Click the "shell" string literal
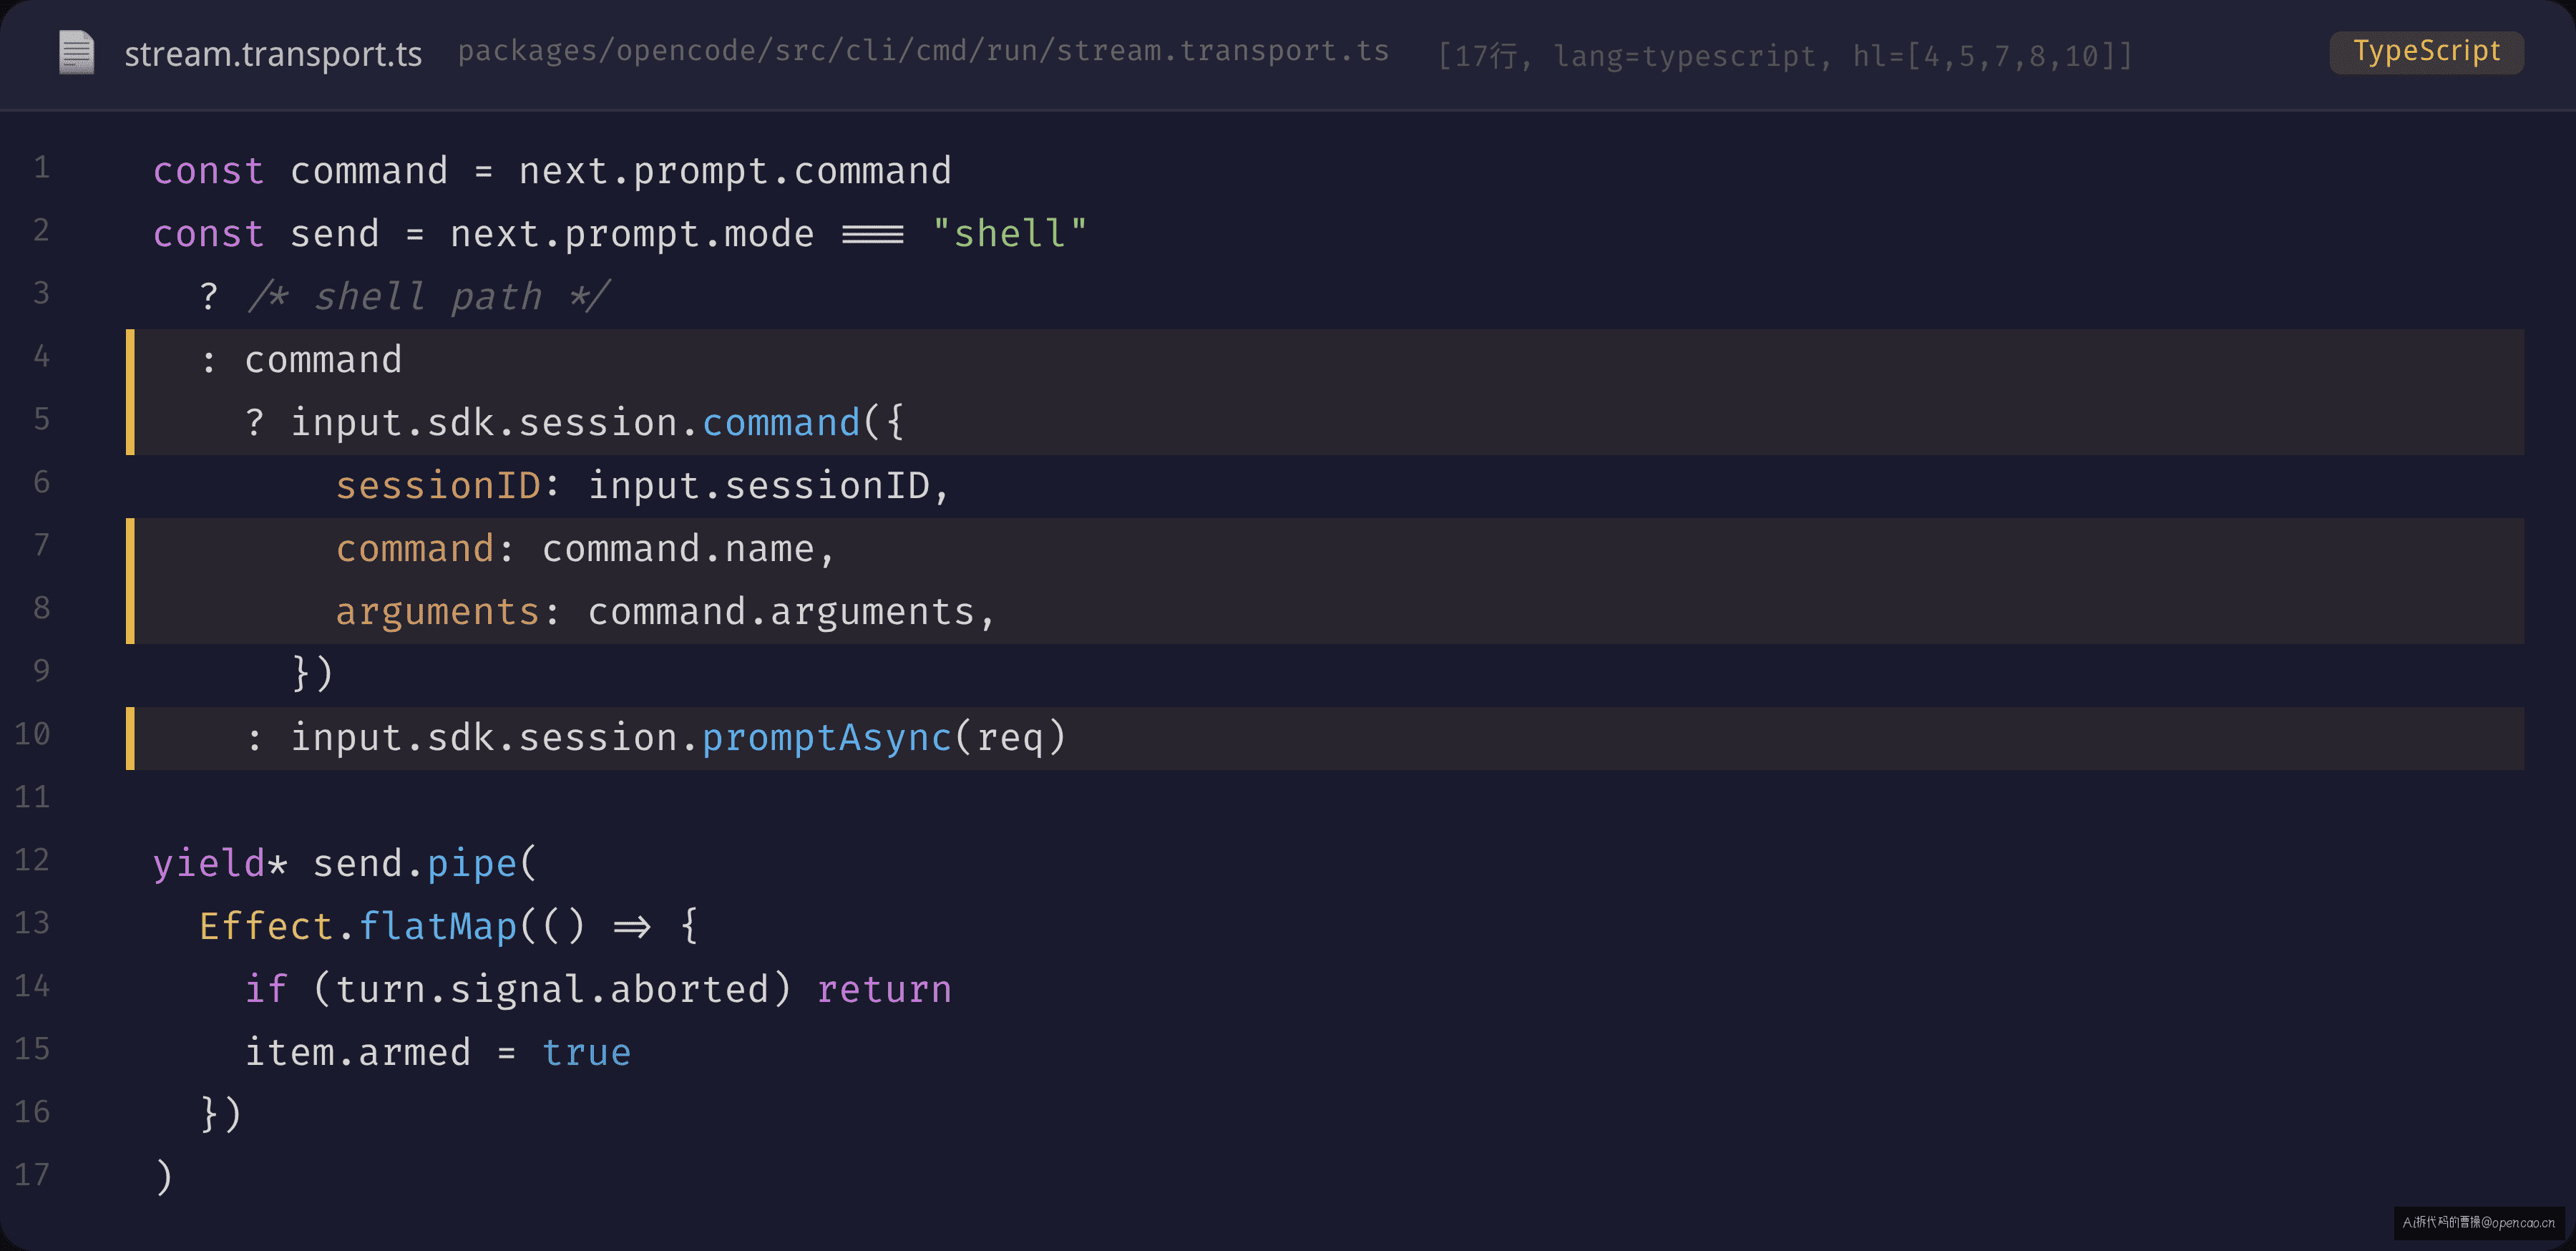The height and width of the screenshot is (1251, 2576). tap(1009, 234)
